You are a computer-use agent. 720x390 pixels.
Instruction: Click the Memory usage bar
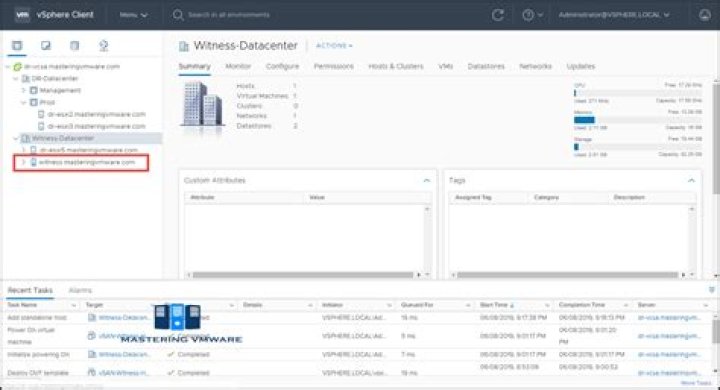[638, 120]
